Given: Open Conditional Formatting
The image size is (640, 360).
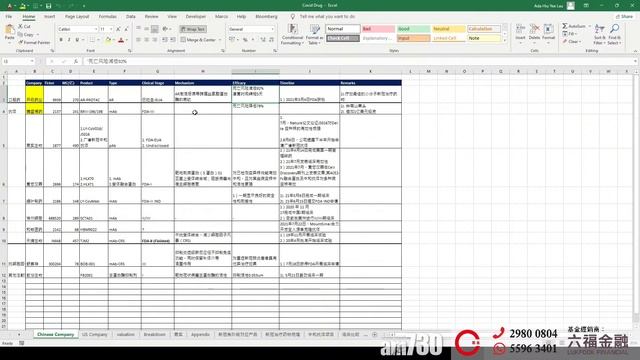Looking at the screenshot, I should pos(292,35).
